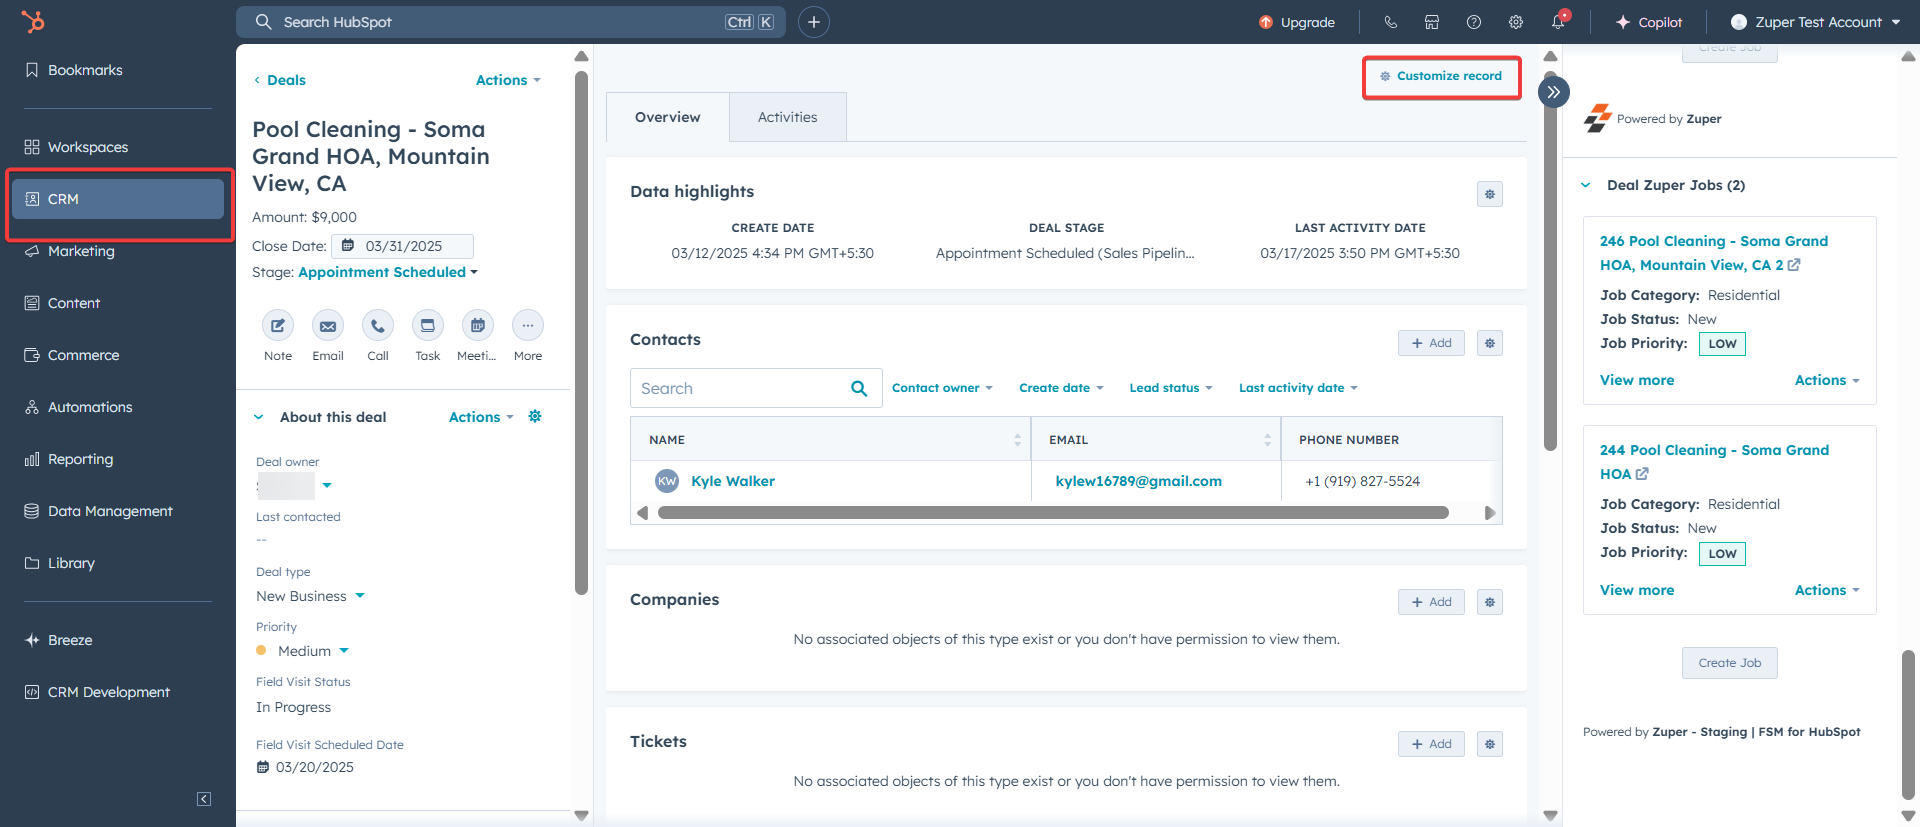Collapse the right sidebar double-chevron button
Viewport: 1920px width, 827px height.
(x=1553, y=92)
